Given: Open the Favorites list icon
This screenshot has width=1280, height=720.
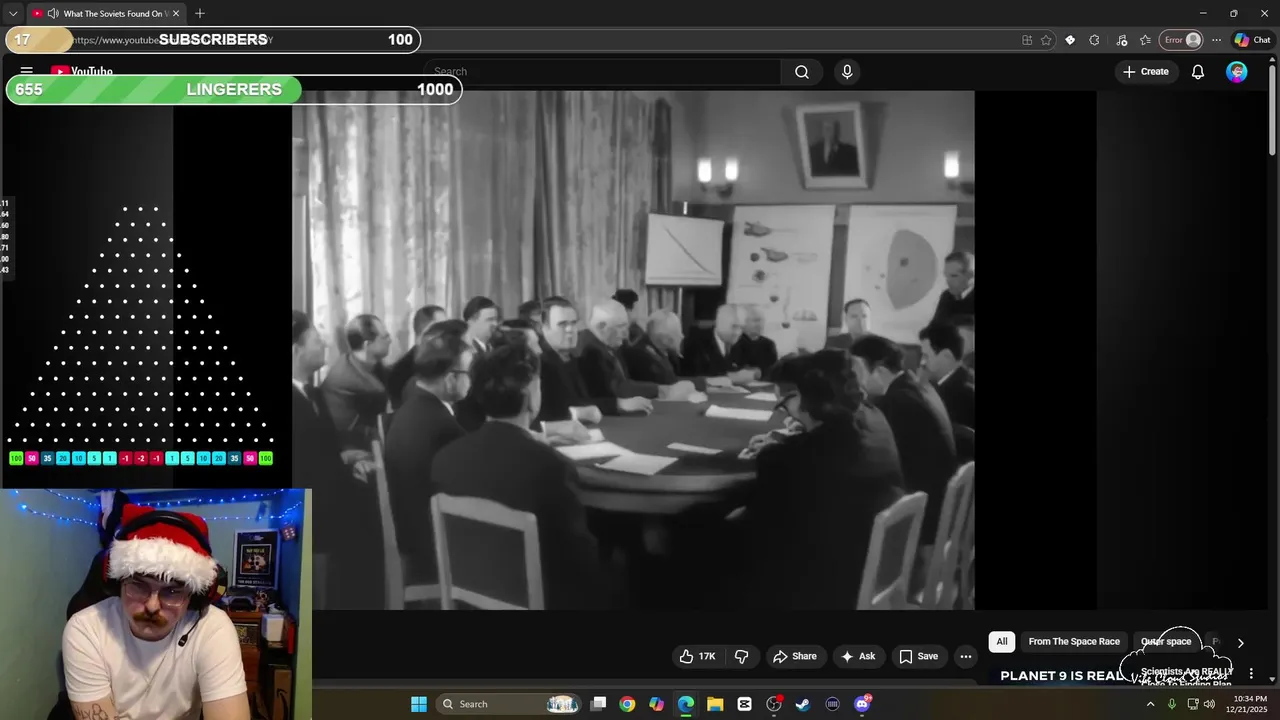Looking at the screenshot, I should (1145, 40).
